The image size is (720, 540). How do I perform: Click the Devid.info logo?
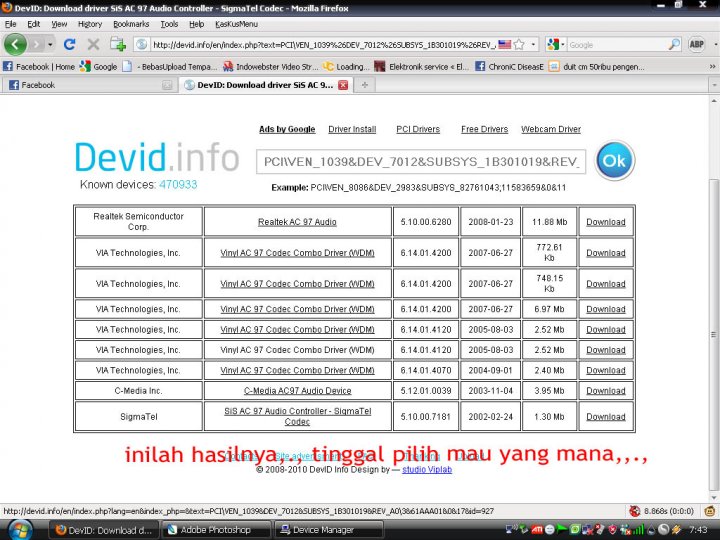coord(157,158)
